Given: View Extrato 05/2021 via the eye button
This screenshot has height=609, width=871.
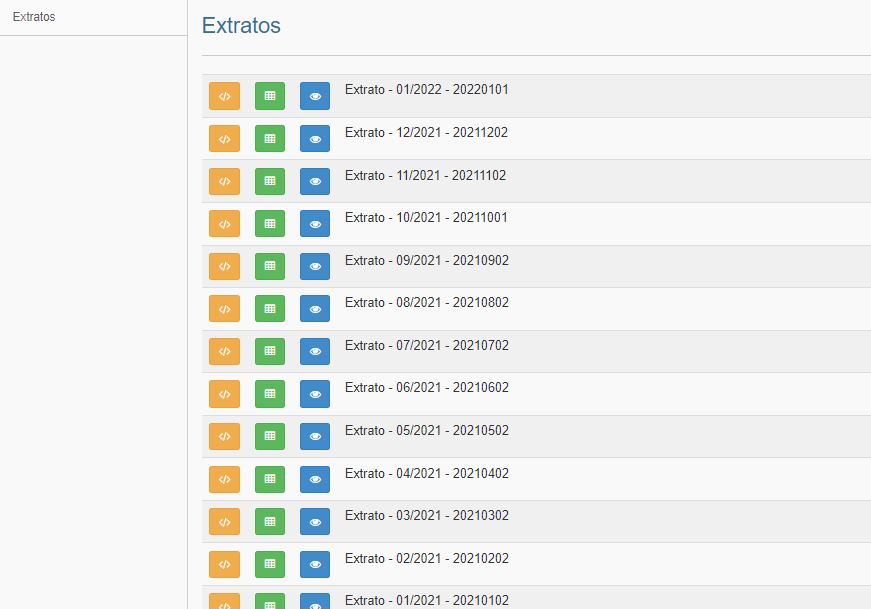Looking at the screenshot, I should point(315,436).
